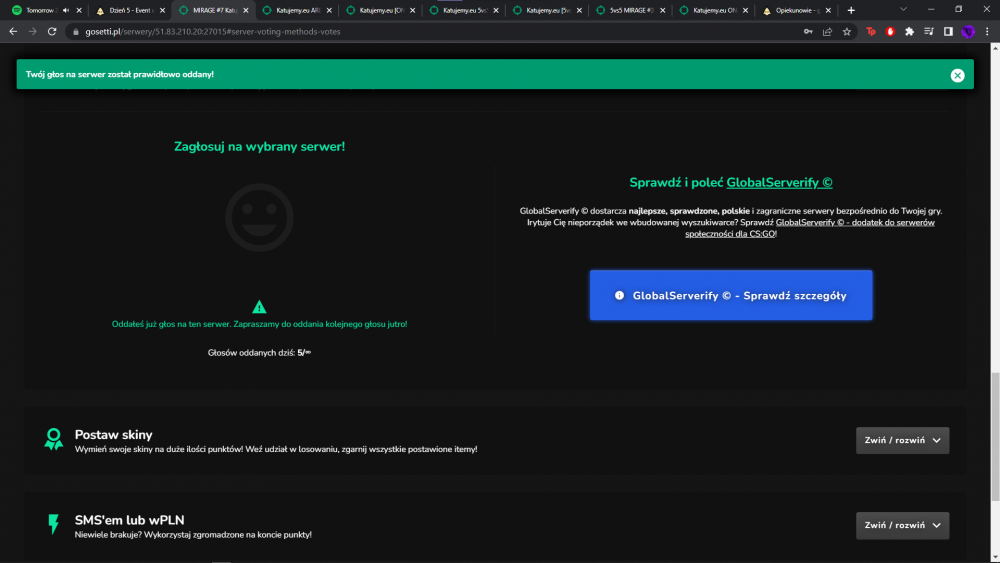Viewport: 1000px width, 563px height.
Task: Click the share page icon in address bar
Action: point(827,31)
